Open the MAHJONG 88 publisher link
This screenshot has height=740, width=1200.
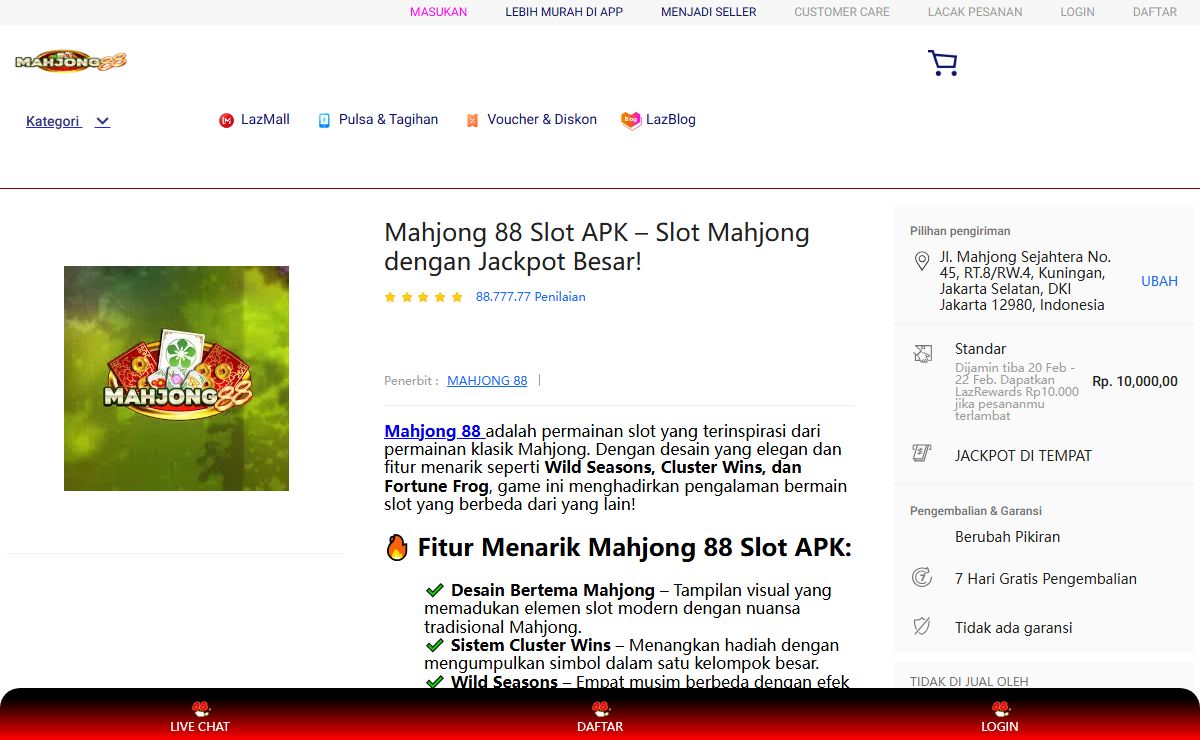[487, 381]
